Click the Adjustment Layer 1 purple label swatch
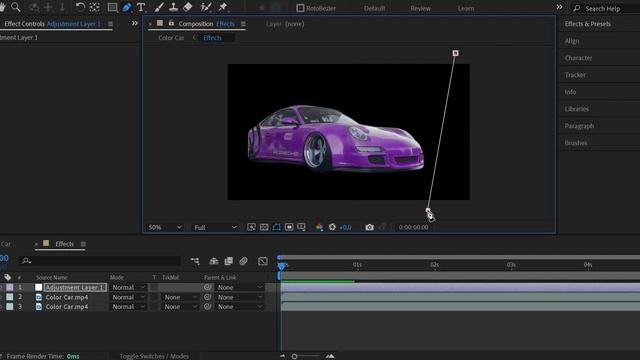The image size is (640, 360). tap(10, 287)
